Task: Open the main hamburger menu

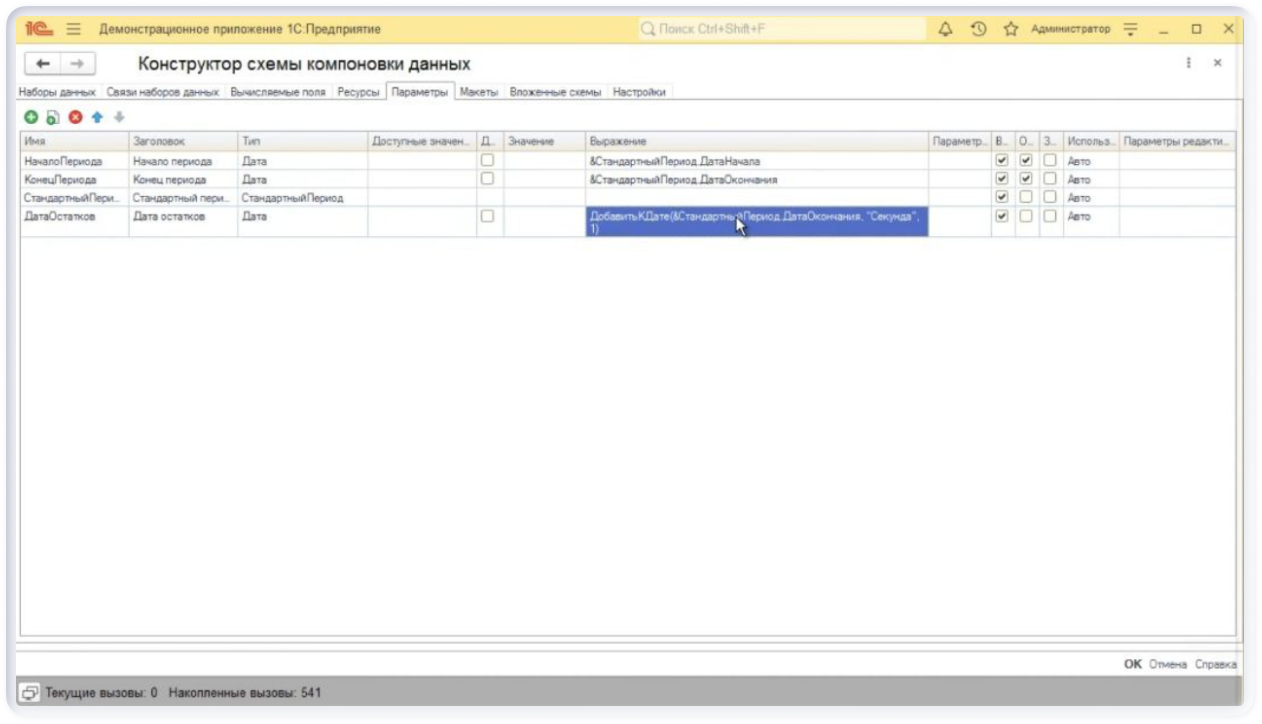Action: (x=73, y=30)
